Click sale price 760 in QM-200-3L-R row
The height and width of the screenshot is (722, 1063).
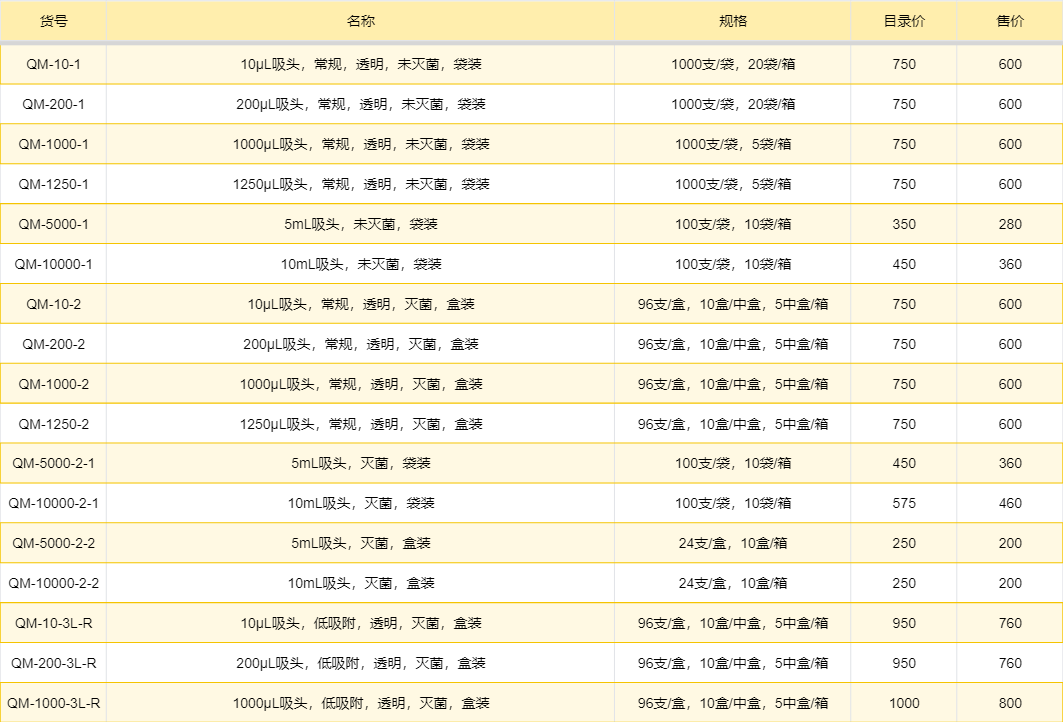pos(1009,664)
